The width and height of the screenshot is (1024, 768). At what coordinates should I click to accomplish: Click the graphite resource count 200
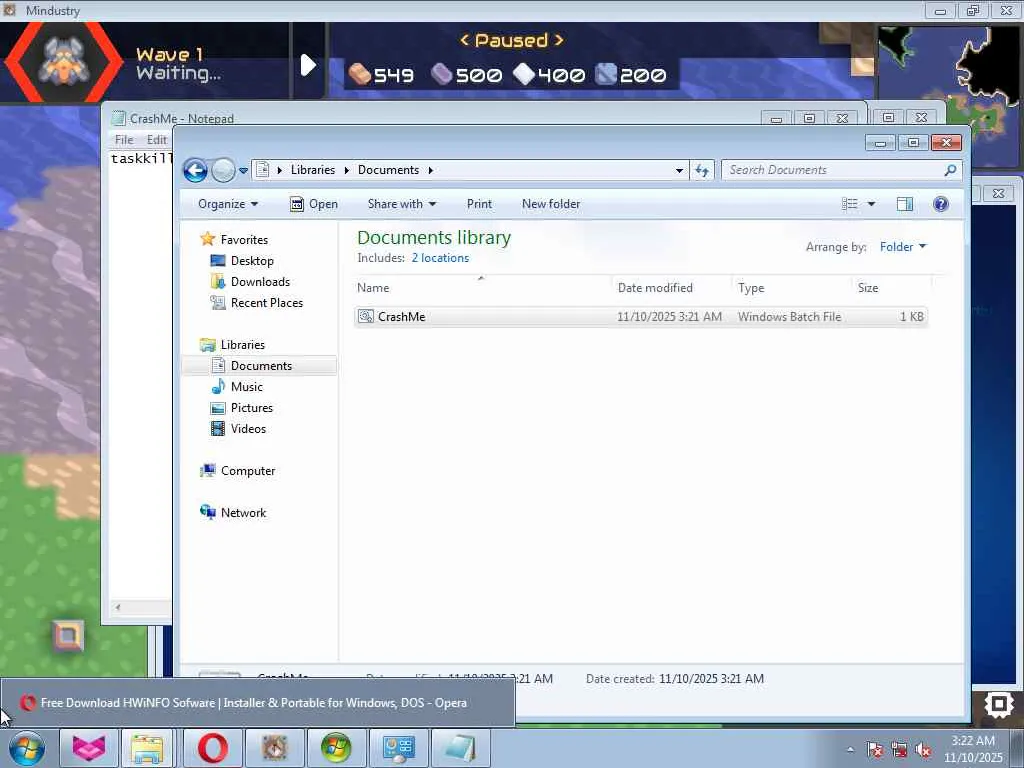[632, 74]
